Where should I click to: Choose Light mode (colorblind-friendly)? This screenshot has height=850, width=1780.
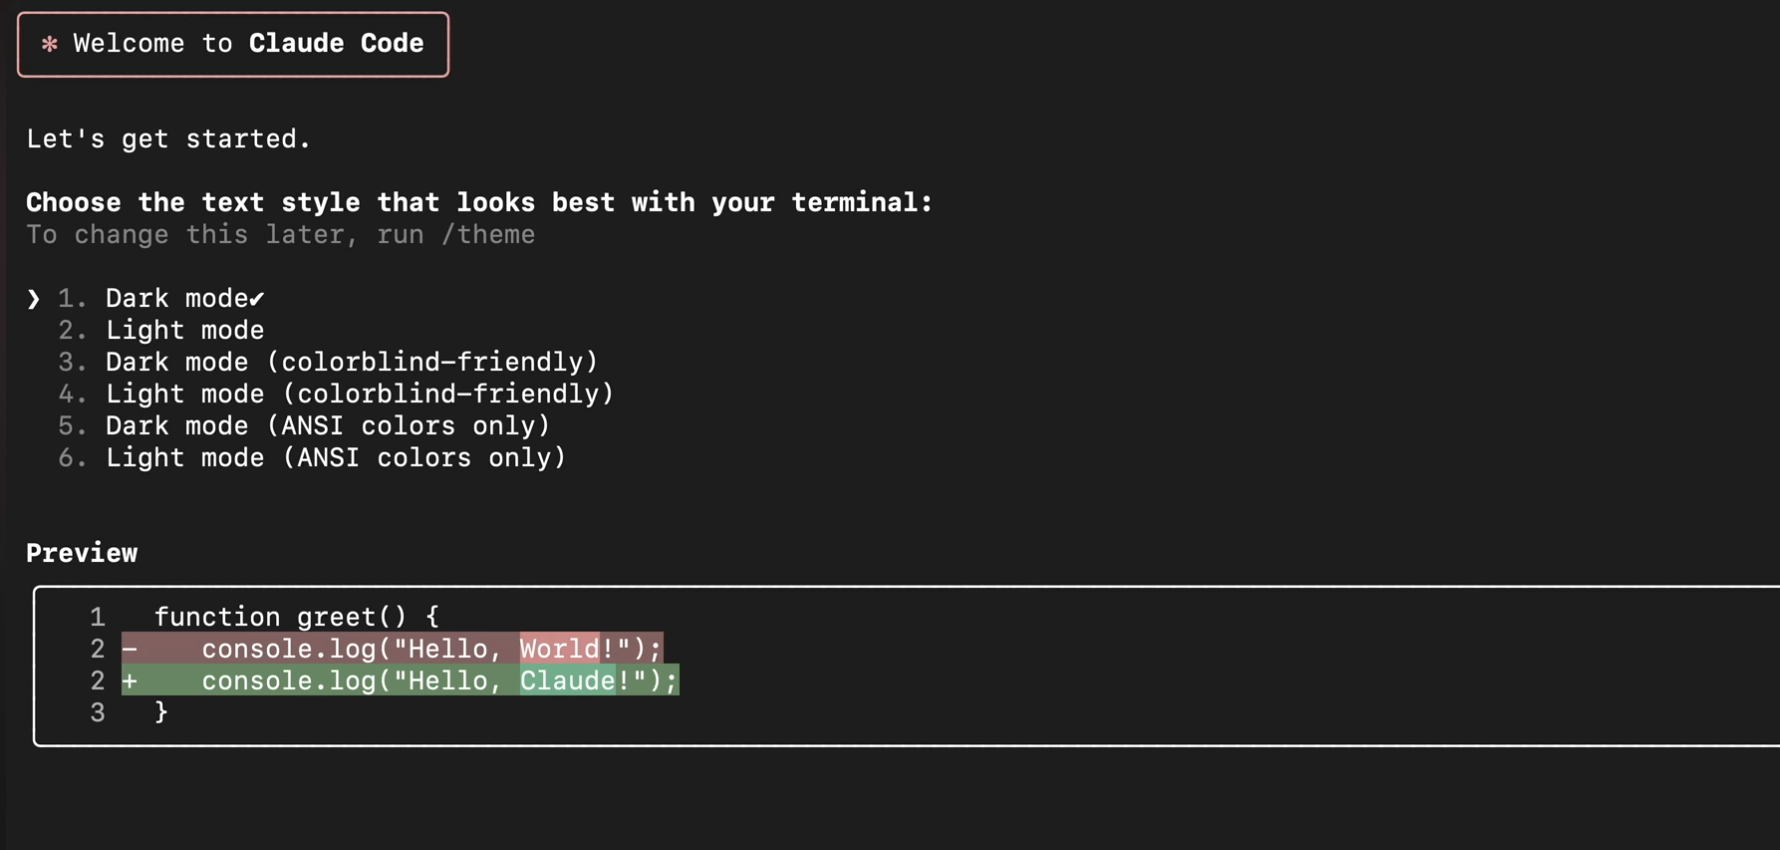[336, 394]
